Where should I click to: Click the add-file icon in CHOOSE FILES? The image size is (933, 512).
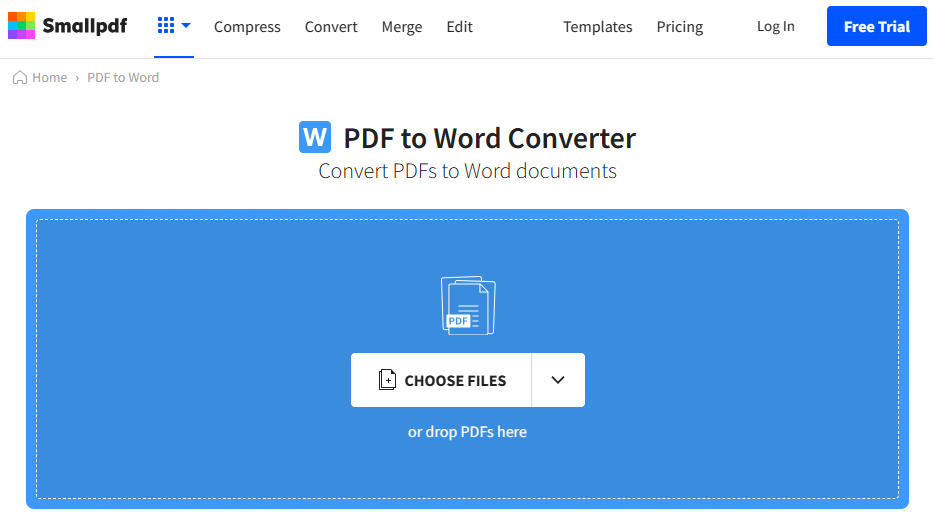tap(387, 380)
